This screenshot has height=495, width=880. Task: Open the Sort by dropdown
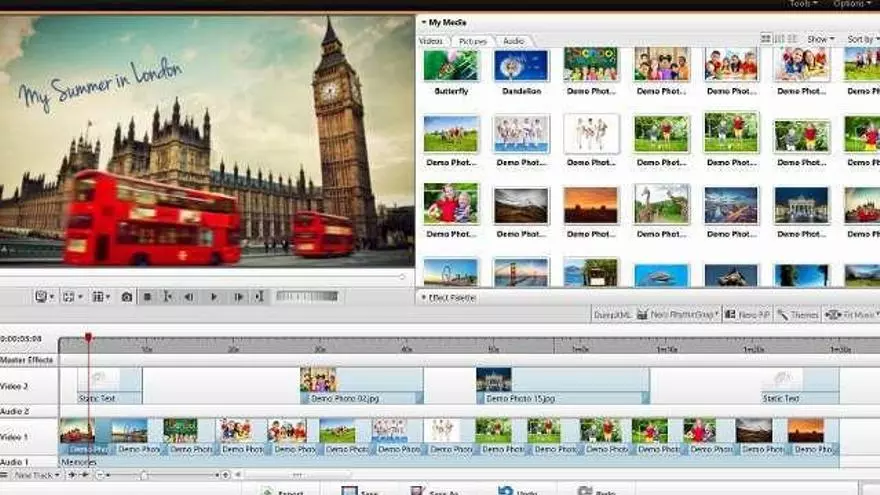(862, 39)
